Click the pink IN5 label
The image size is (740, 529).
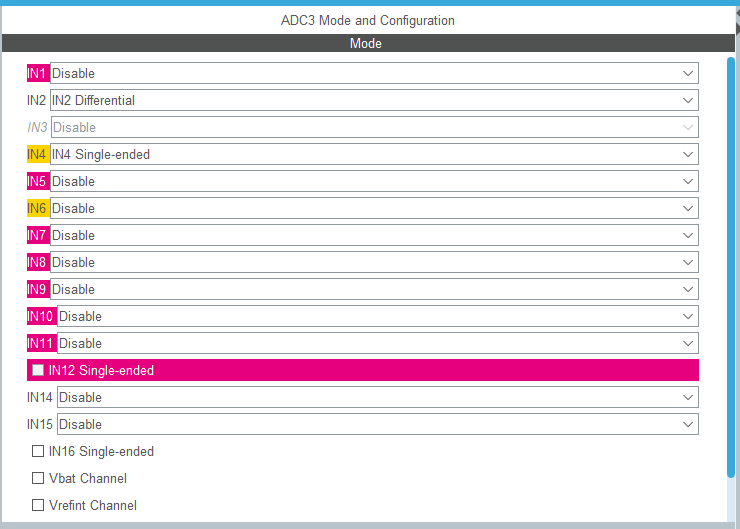point(38,181)
